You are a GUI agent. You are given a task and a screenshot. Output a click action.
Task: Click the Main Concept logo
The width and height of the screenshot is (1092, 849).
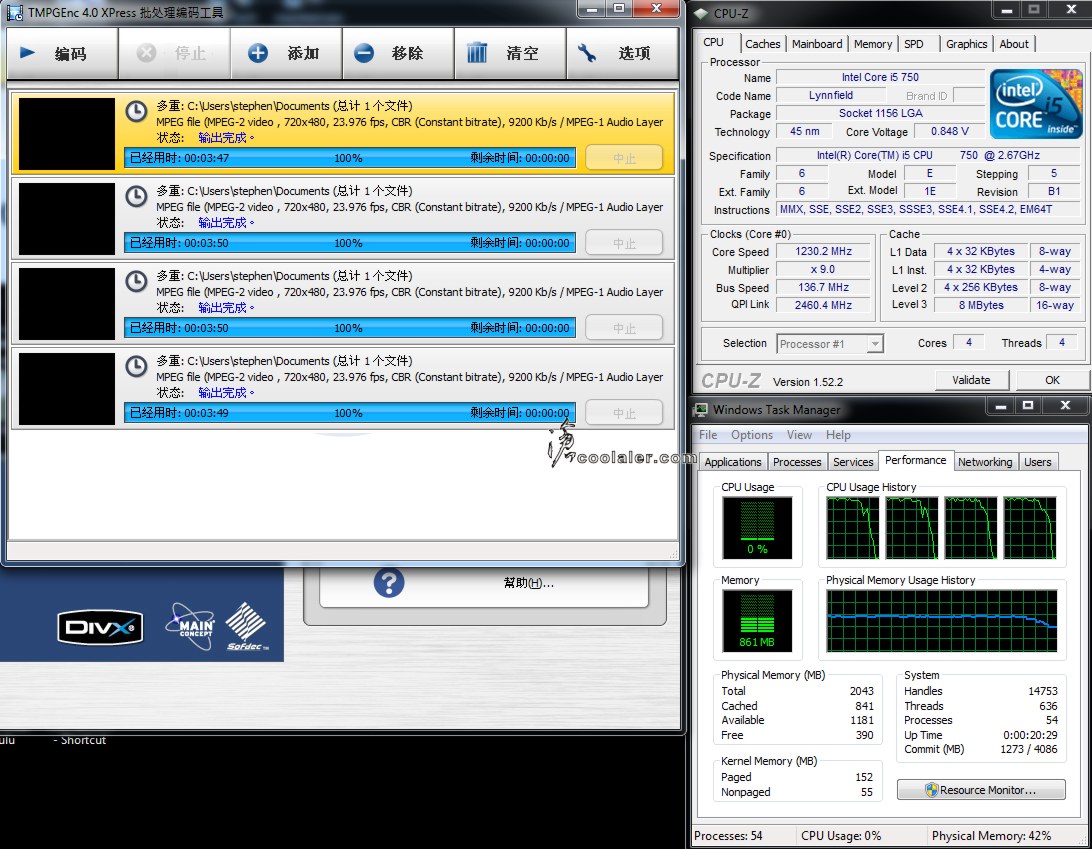[189, 626]
